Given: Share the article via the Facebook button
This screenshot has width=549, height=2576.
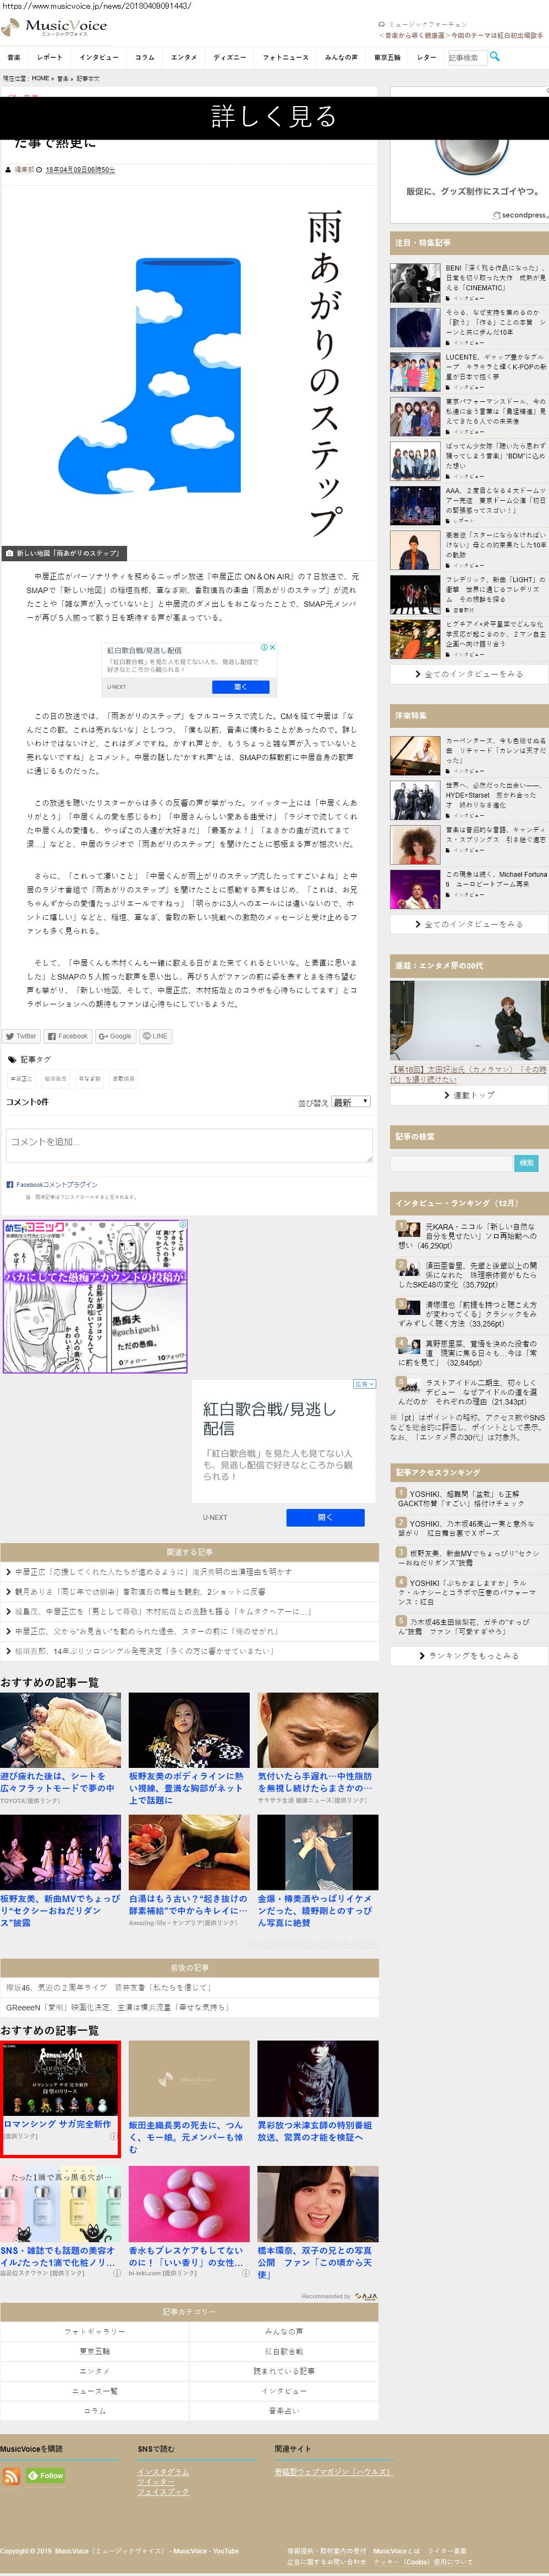Looking at the screenshot, I should coord(68,1036).
